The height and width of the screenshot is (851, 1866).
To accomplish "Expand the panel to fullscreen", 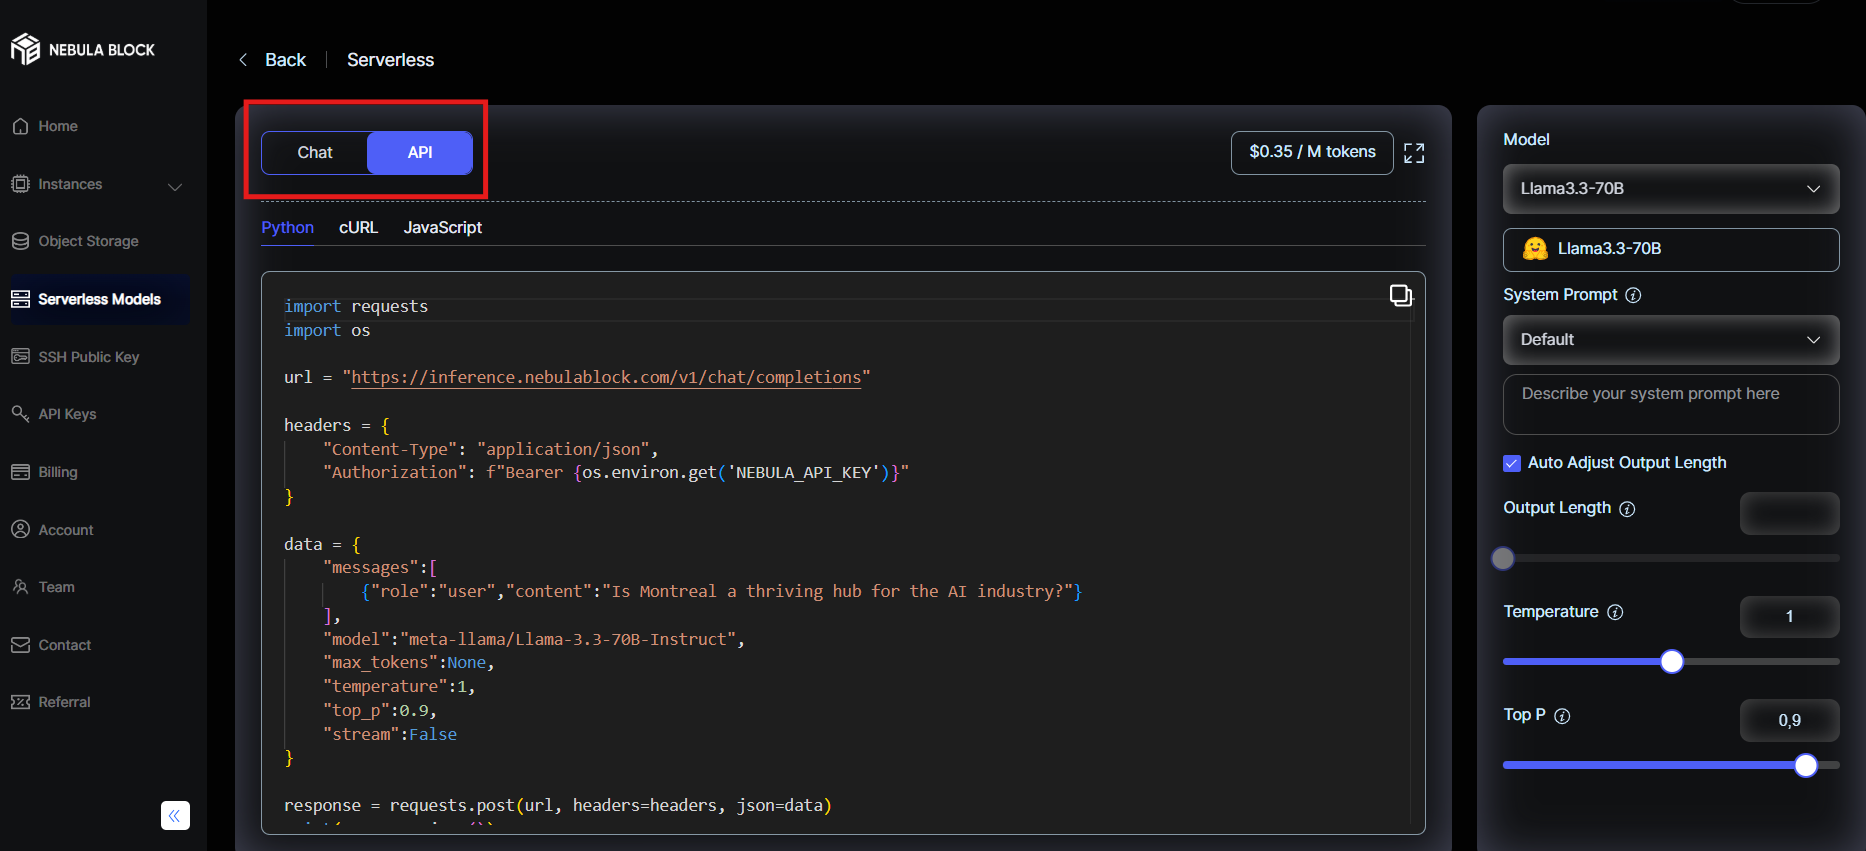I will 1414,153.
